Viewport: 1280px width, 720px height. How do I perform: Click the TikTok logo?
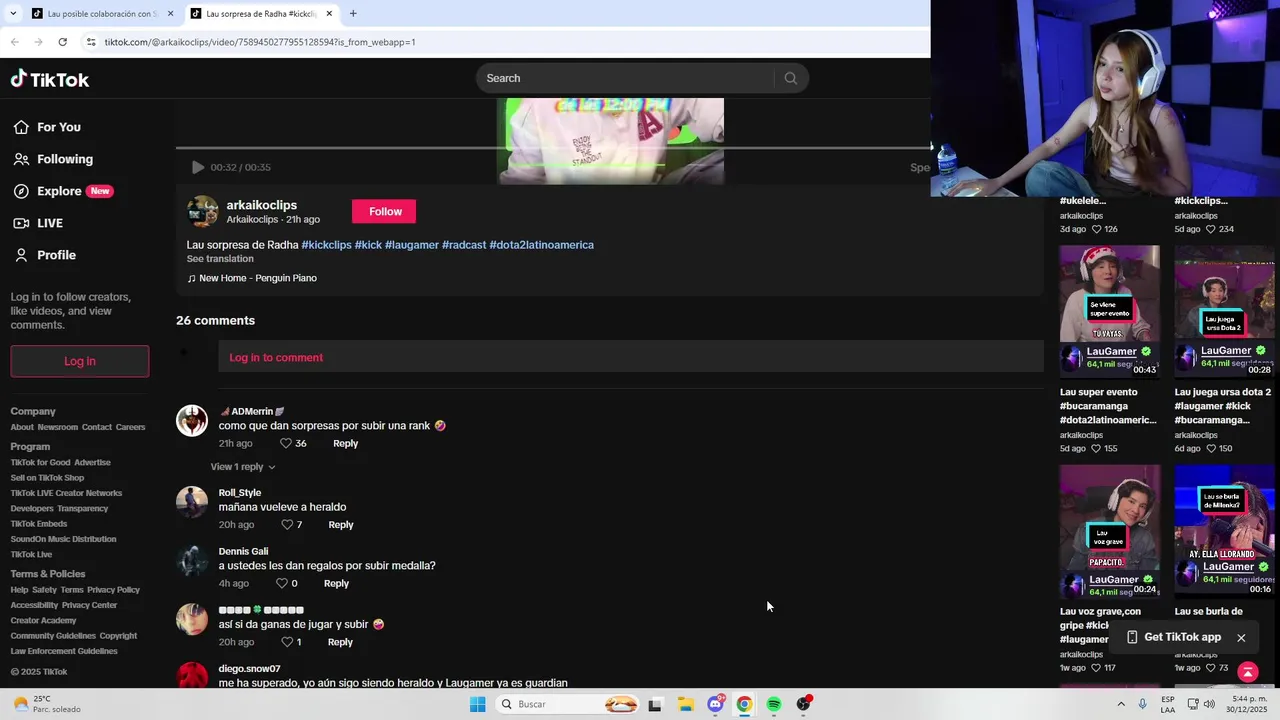tap(50, 79)
